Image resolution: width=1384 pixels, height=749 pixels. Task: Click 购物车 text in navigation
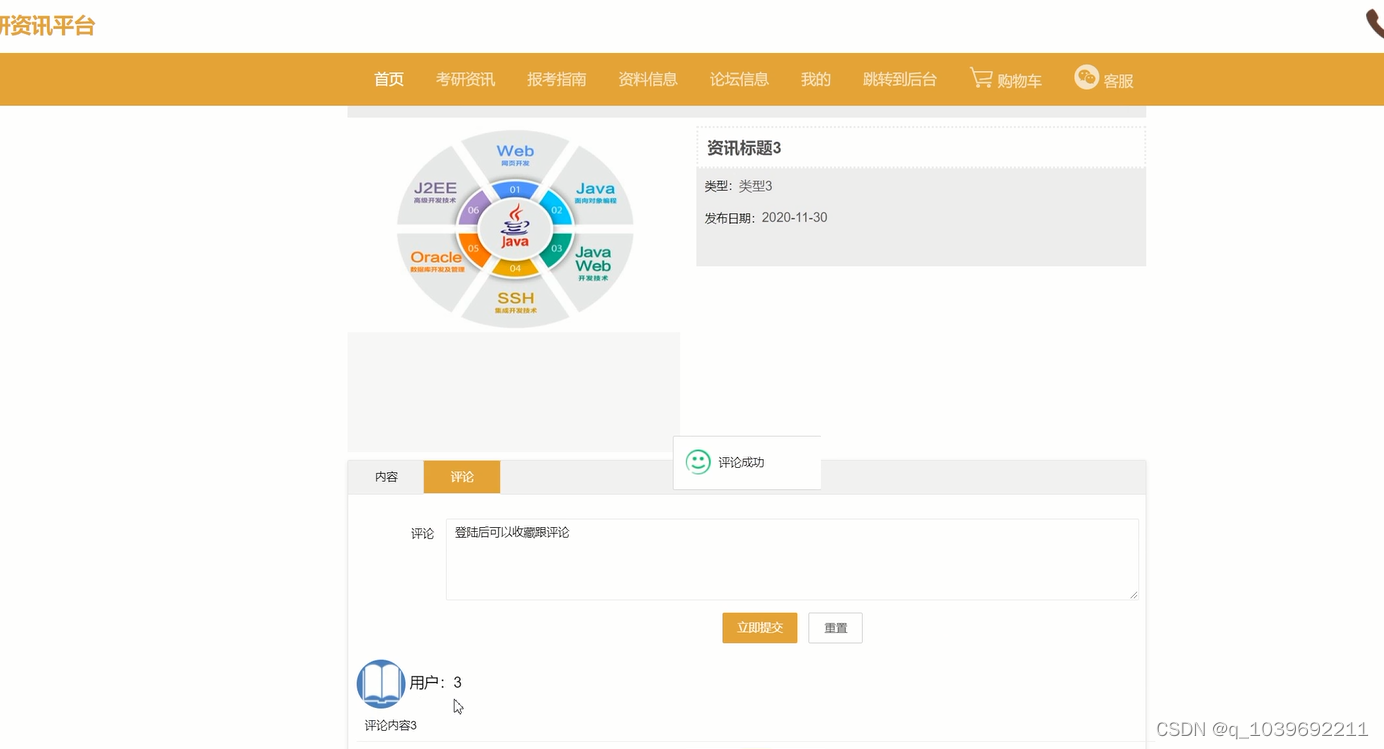point(1020,81)
